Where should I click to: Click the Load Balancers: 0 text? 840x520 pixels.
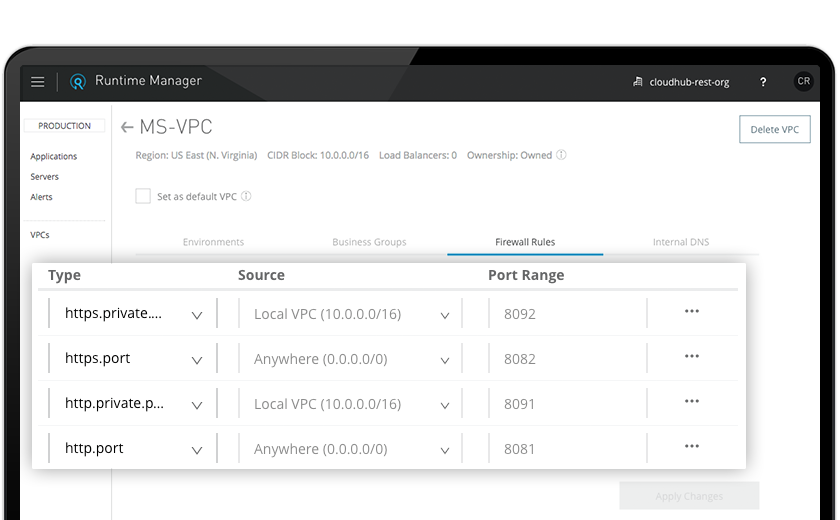pos(418,155)
